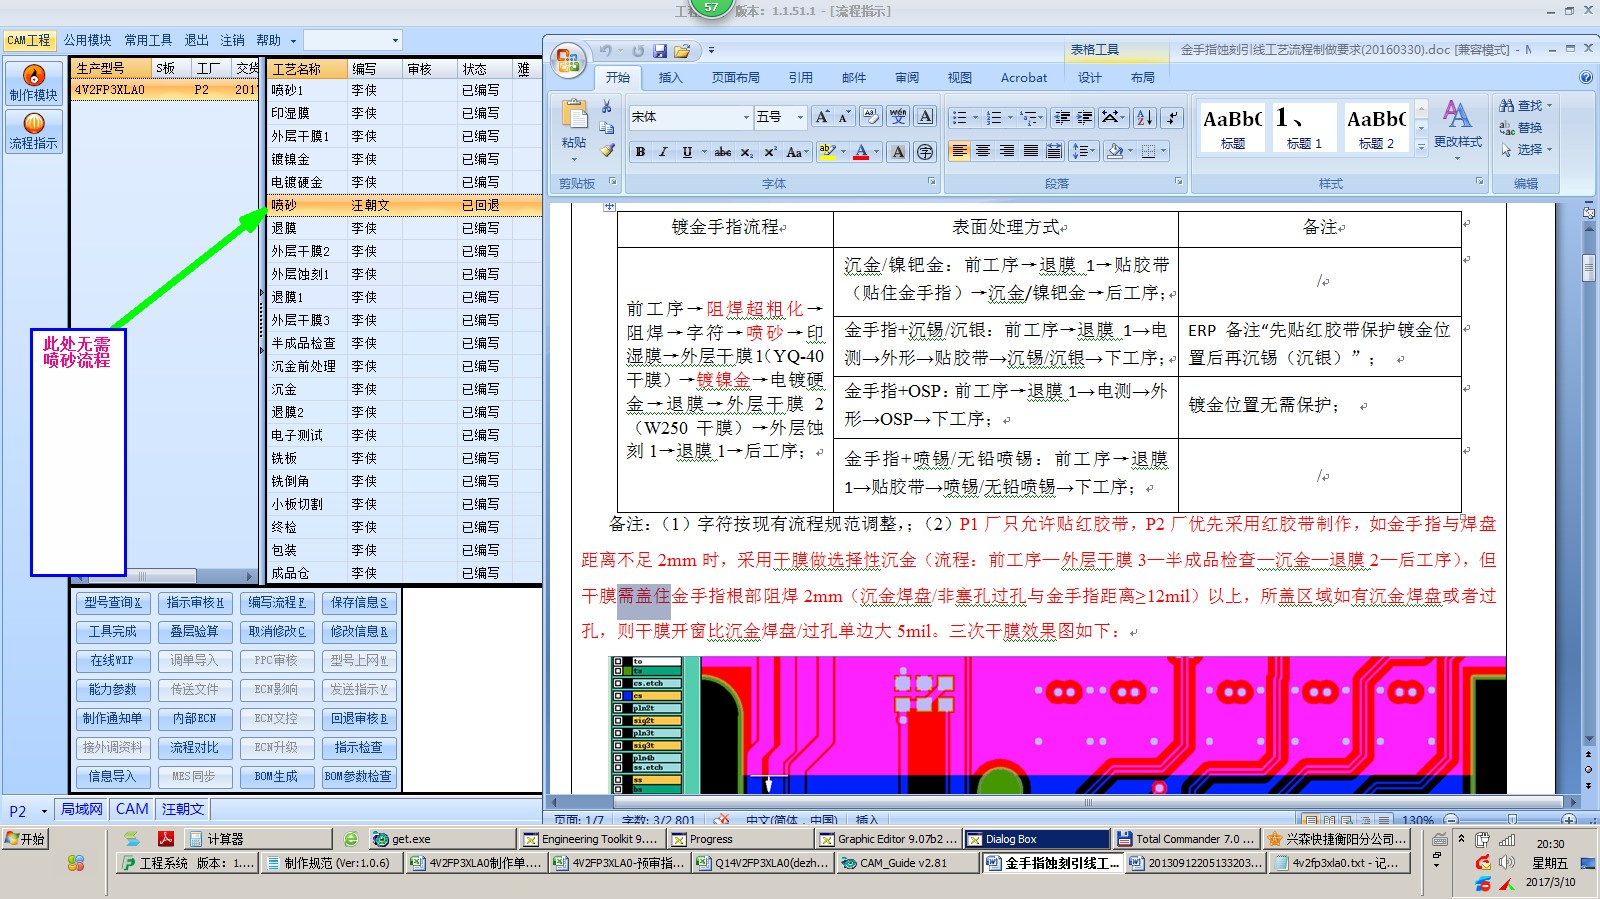Click the Clear Formatting eraser icon
This screenshot has height=899, width=1600.
tap(870, 117)
